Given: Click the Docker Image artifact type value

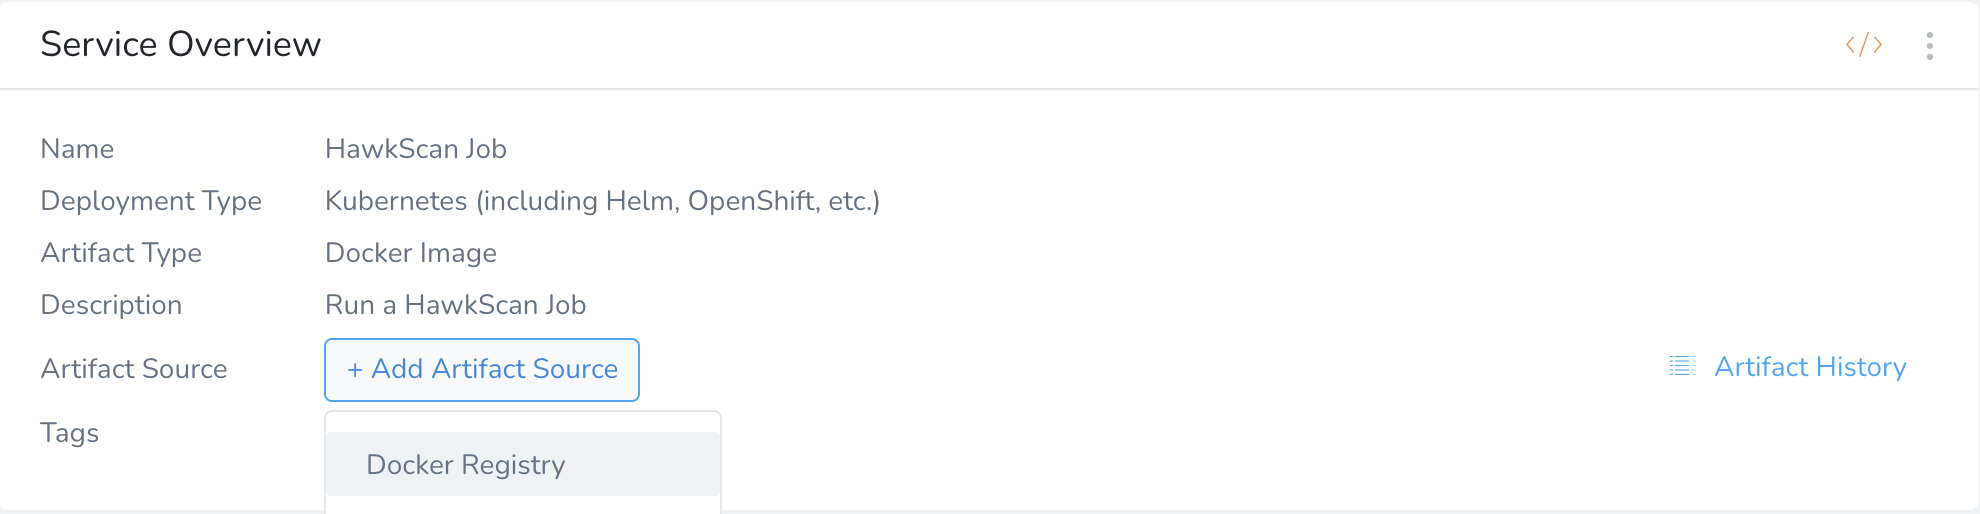Looking at the screenshot, I should tap(410, 253).
